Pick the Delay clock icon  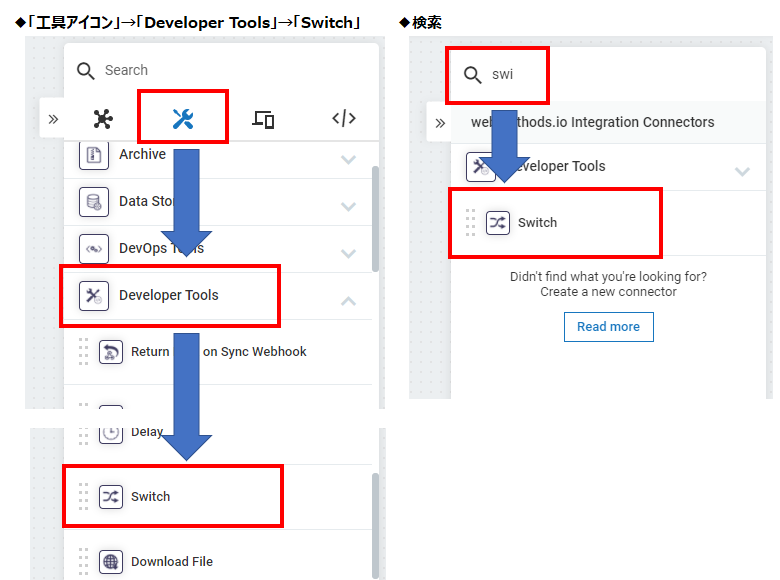[111, 432]
